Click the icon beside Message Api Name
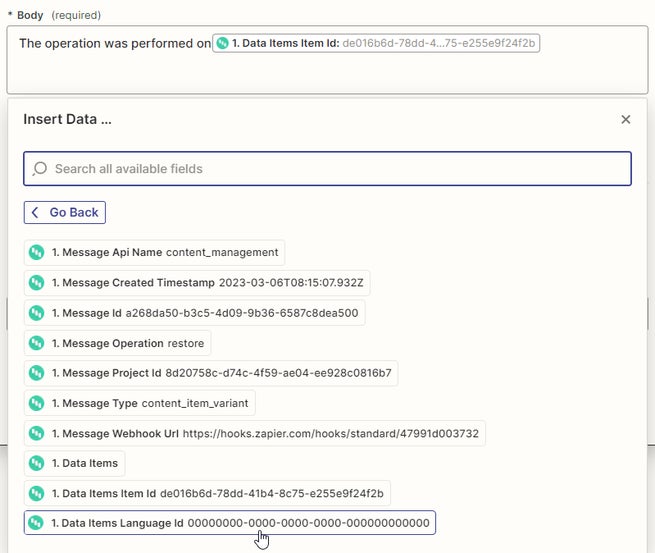Image resolution: width=655 pixels, height=553 pixels. (37, 252)
